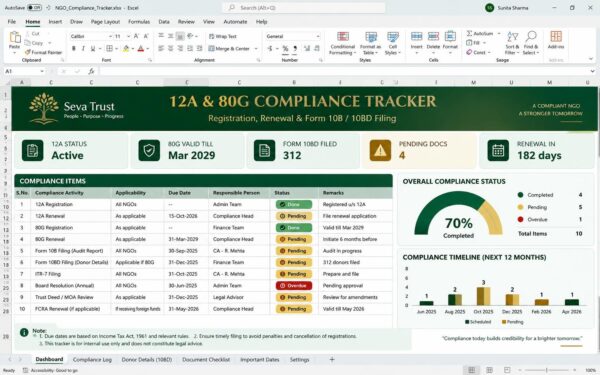Viewport: 600px width, 375px height.
Task: Toggle bold formatting
Action: point(74,49)
